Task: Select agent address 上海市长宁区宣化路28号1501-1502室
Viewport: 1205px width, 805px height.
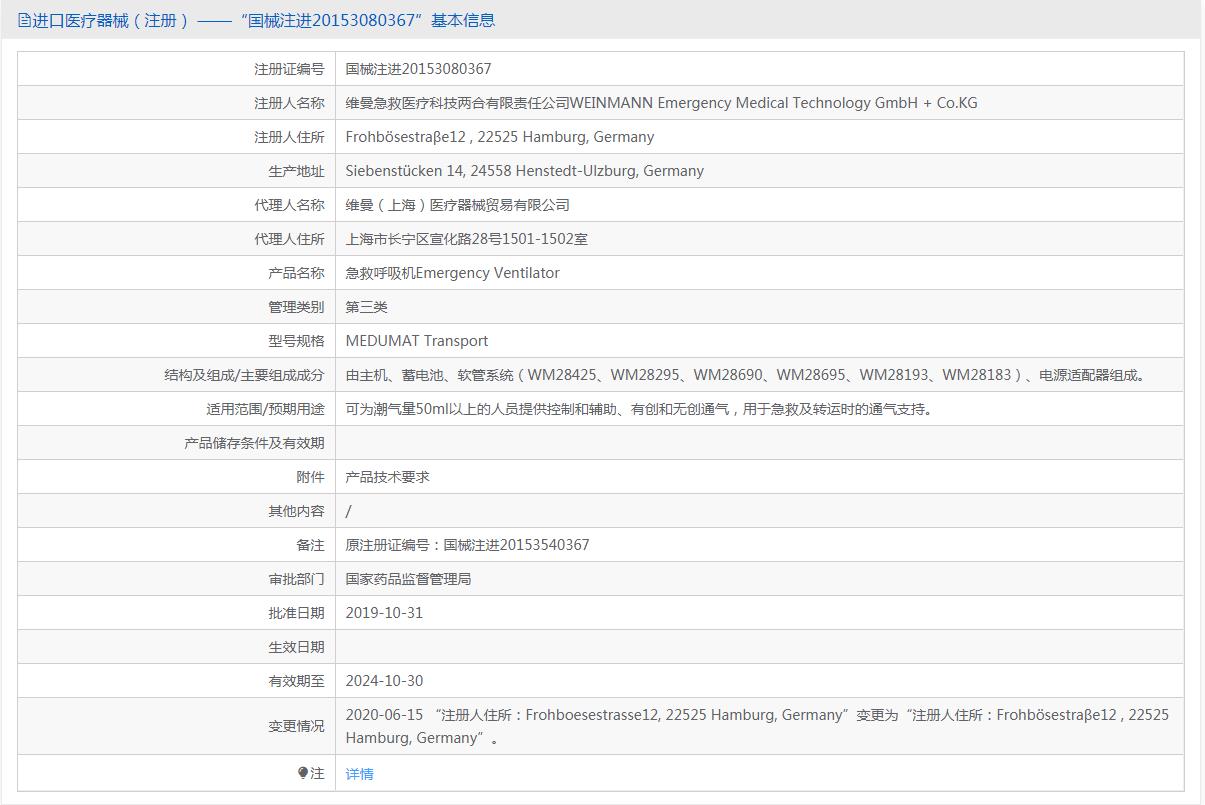Action: click(x=466, y=239)
